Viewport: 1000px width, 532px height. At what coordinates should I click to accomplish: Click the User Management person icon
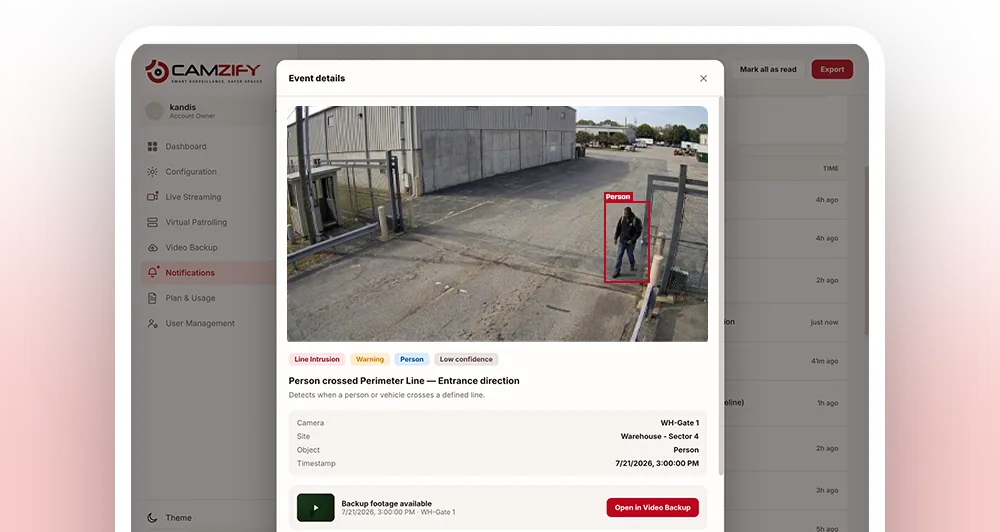[152, 323]
